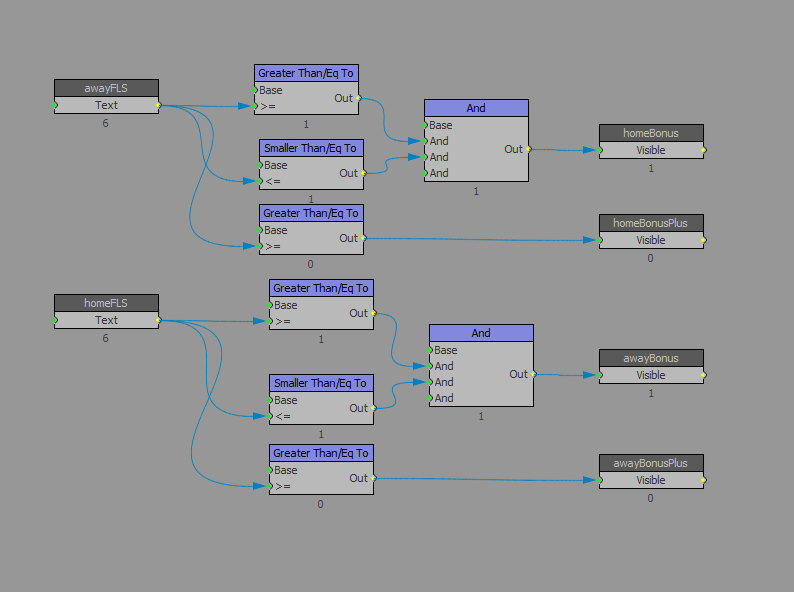
Task: Select Greater Than/Eq To header linking homeFLS to And
Action: (x=322, y=288)
